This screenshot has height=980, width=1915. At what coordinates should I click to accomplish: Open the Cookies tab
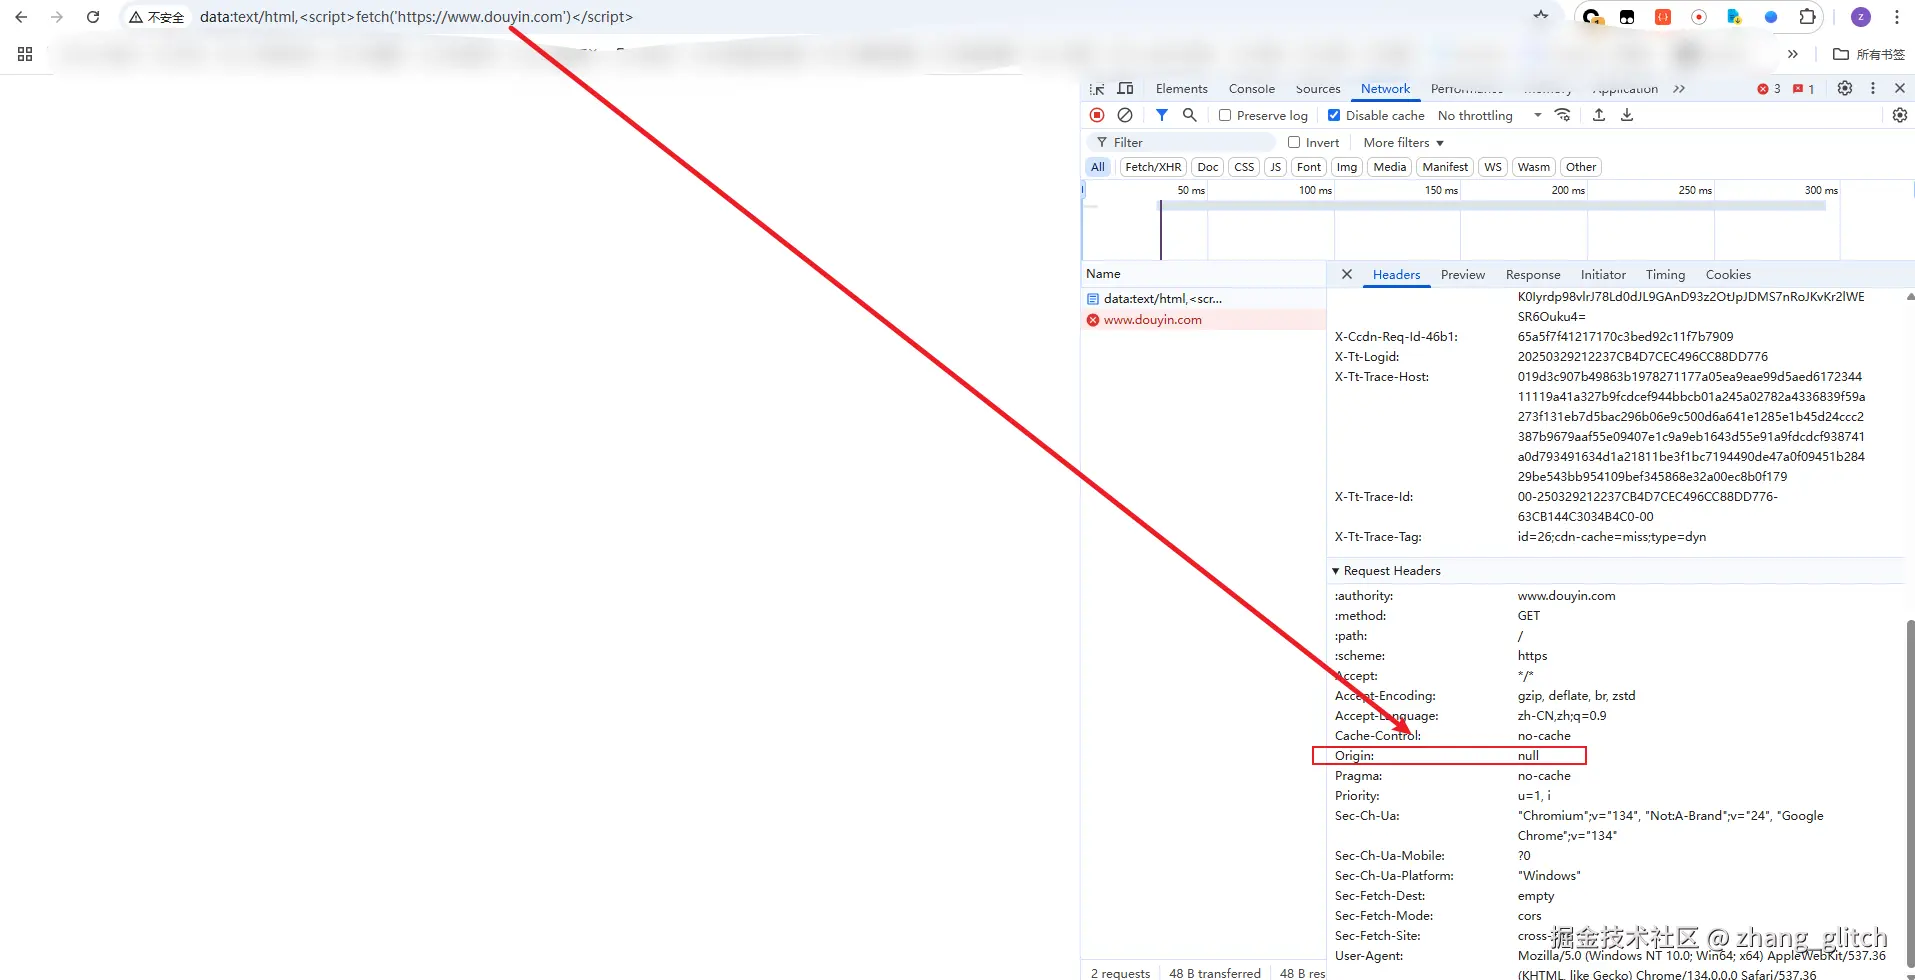[x=1728, y=275]
